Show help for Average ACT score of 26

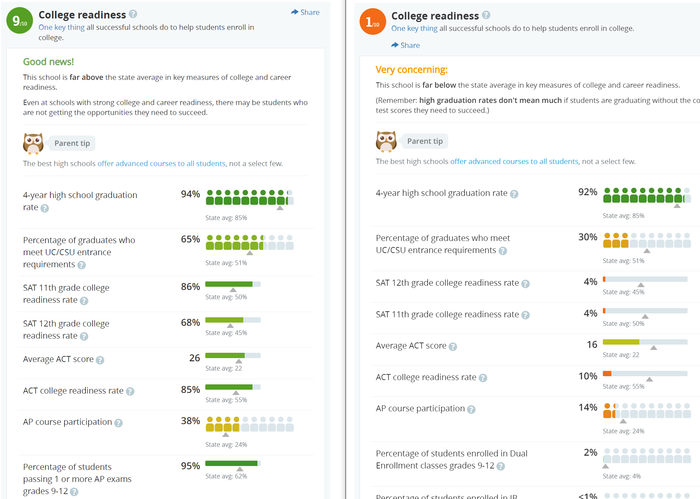point(100,359)
